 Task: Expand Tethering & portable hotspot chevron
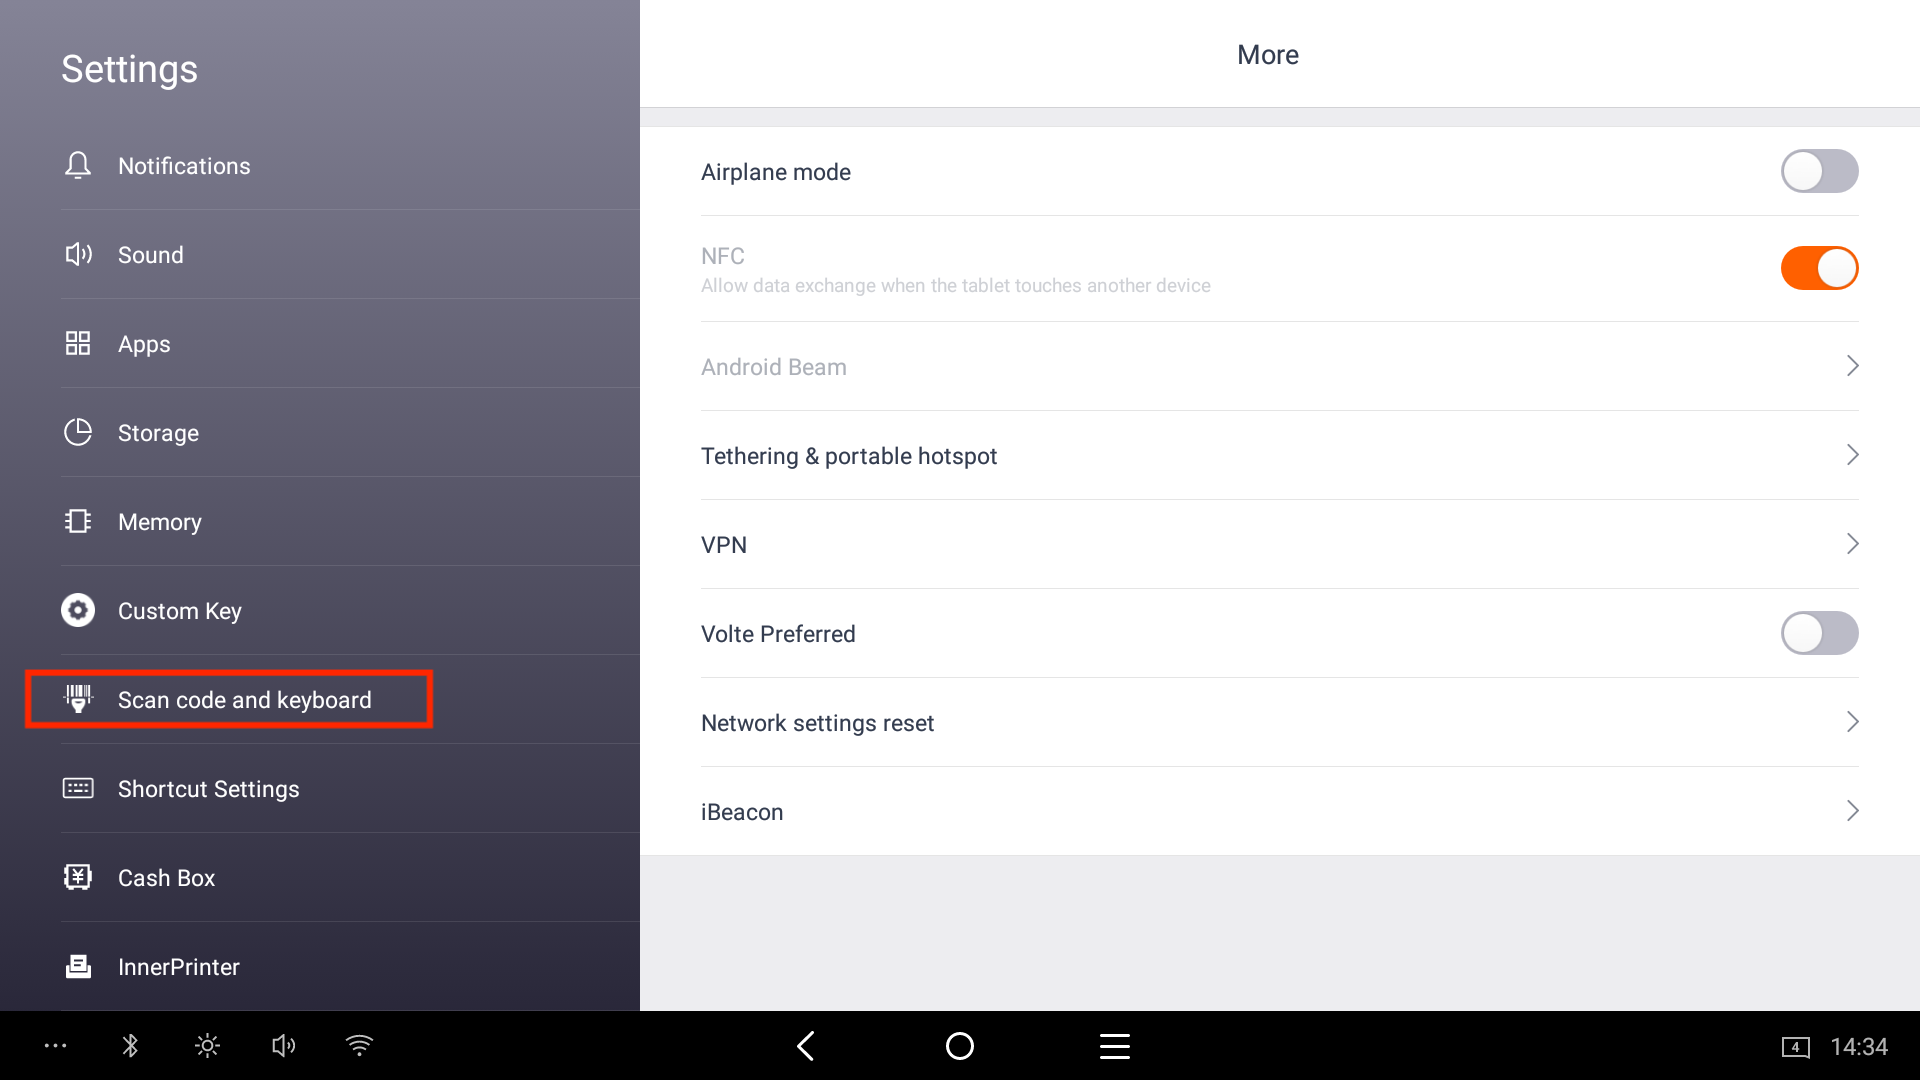tap(1852, 455)
